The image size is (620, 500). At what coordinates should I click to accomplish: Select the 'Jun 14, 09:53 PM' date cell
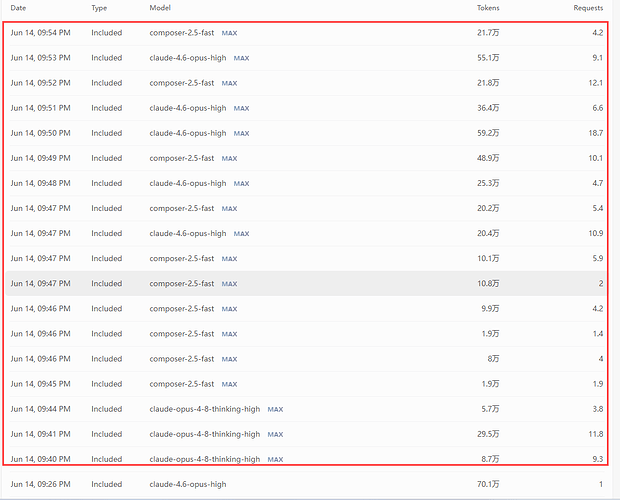40,58
